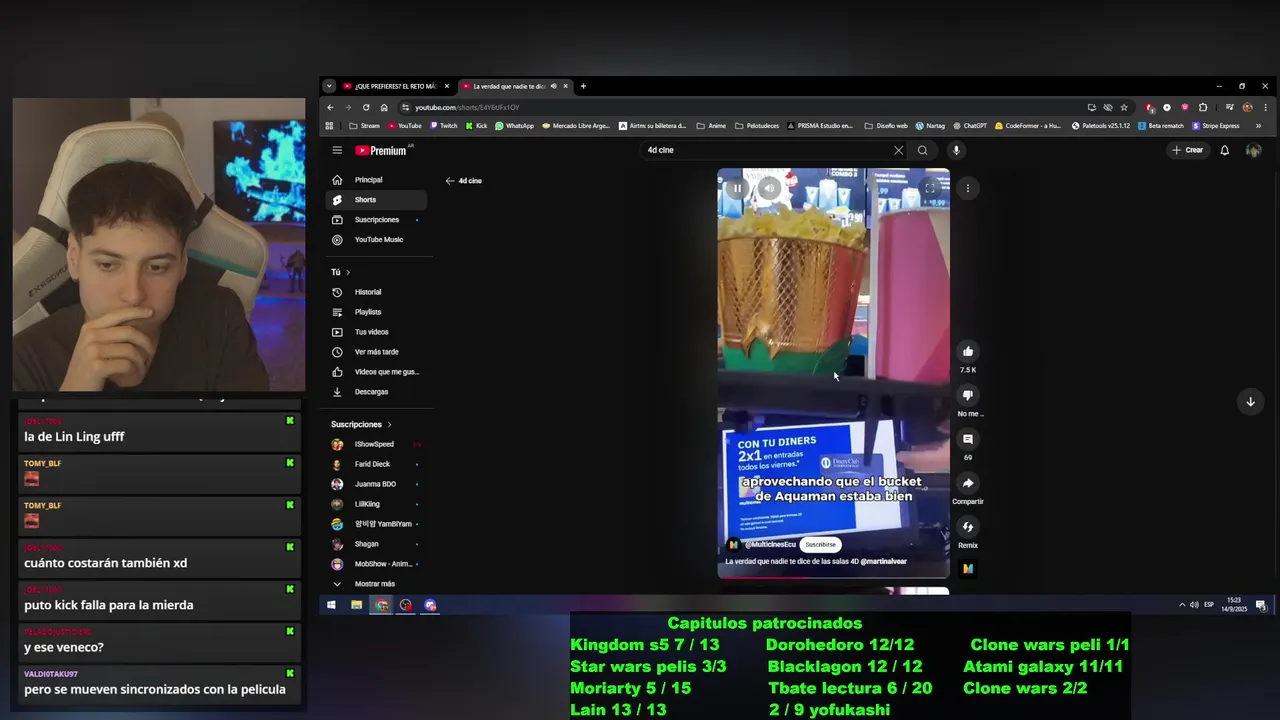The width and height of the screenshot is (1280, 720).
Task: Mute the Short's volume
Action: [769, 188]
